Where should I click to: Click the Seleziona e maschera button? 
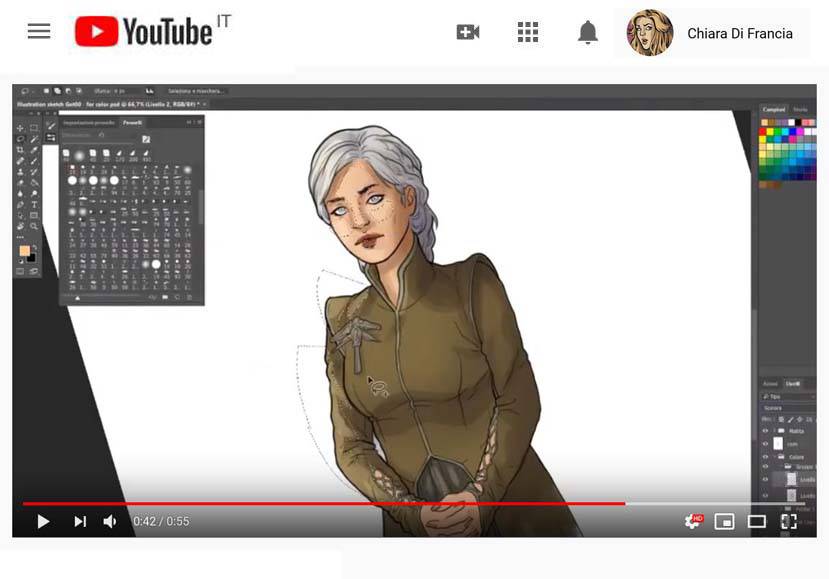[x=196, y=91]
